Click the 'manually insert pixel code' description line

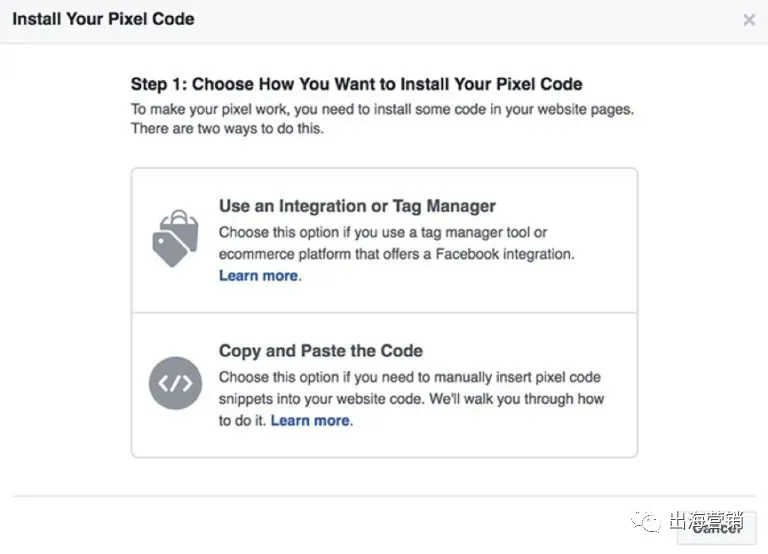(x=410, y=377)
